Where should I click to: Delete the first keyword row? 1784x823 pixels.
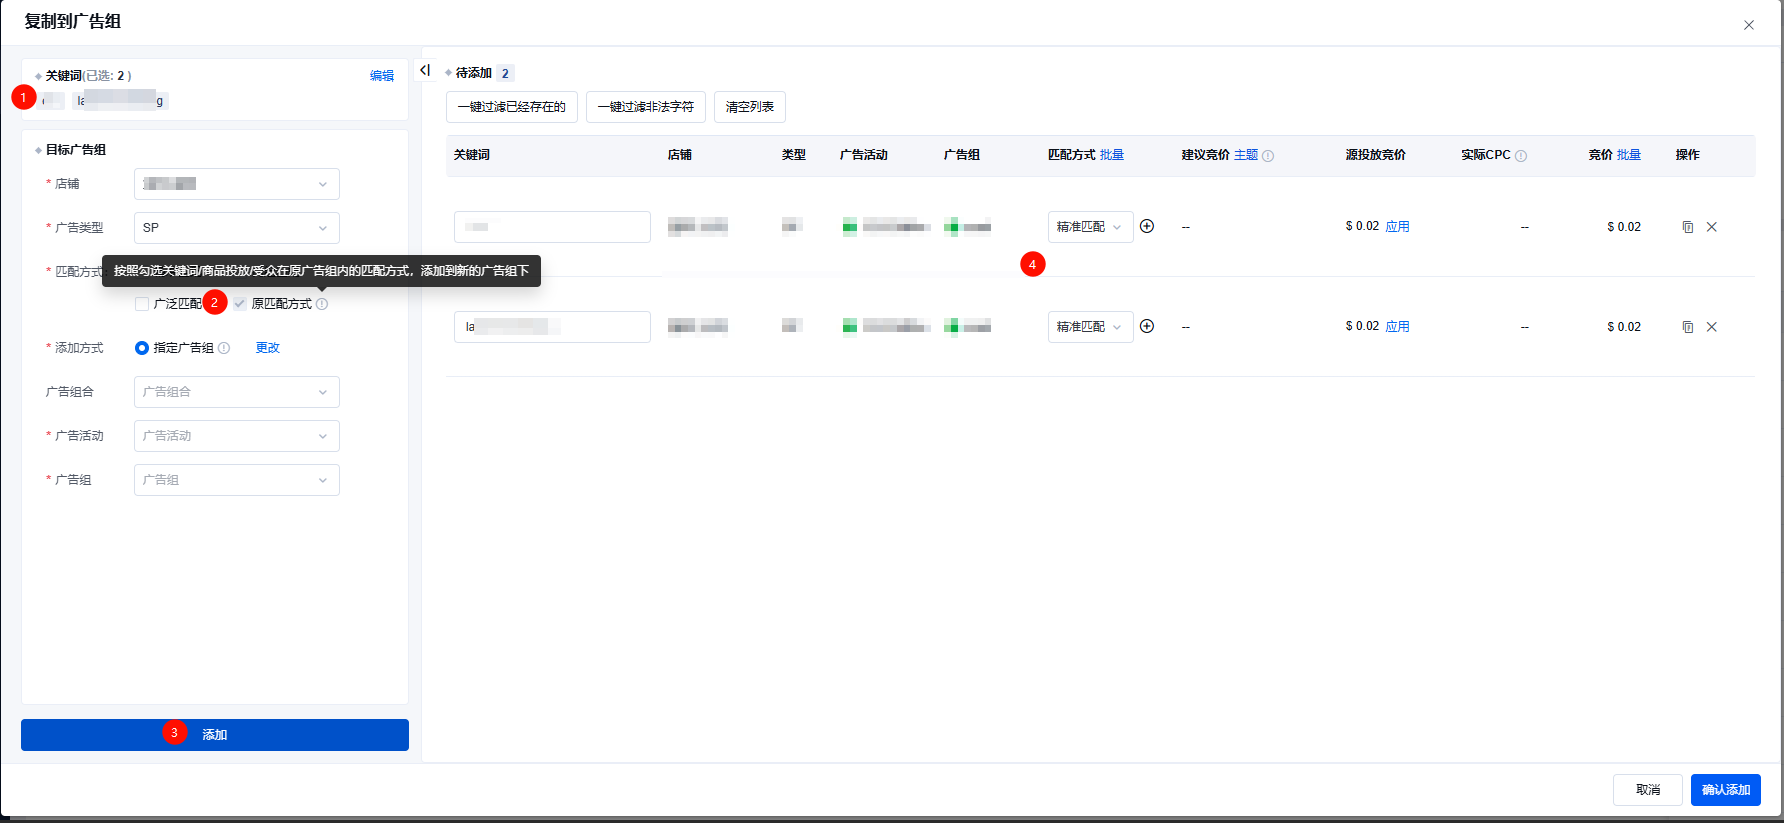pyautogui.click(x=1712, y=227)
